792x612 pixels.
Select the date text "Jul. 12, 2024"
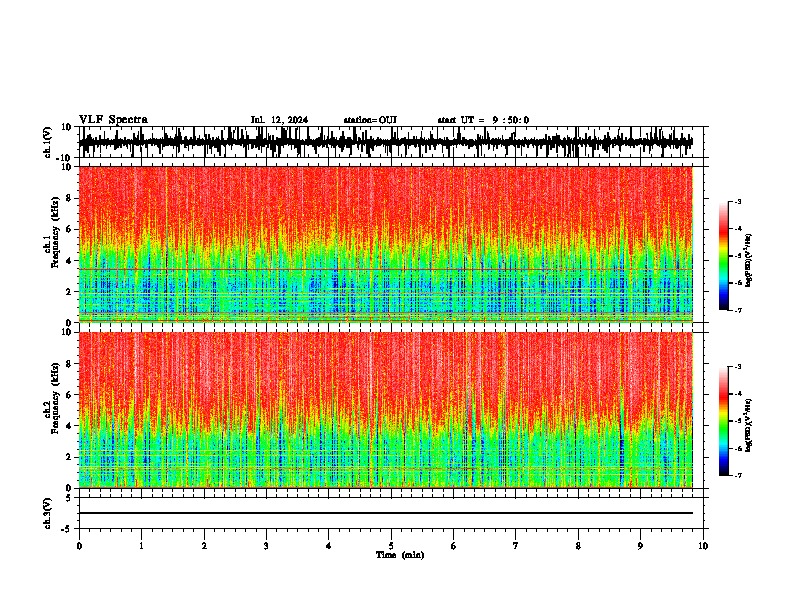279,120
